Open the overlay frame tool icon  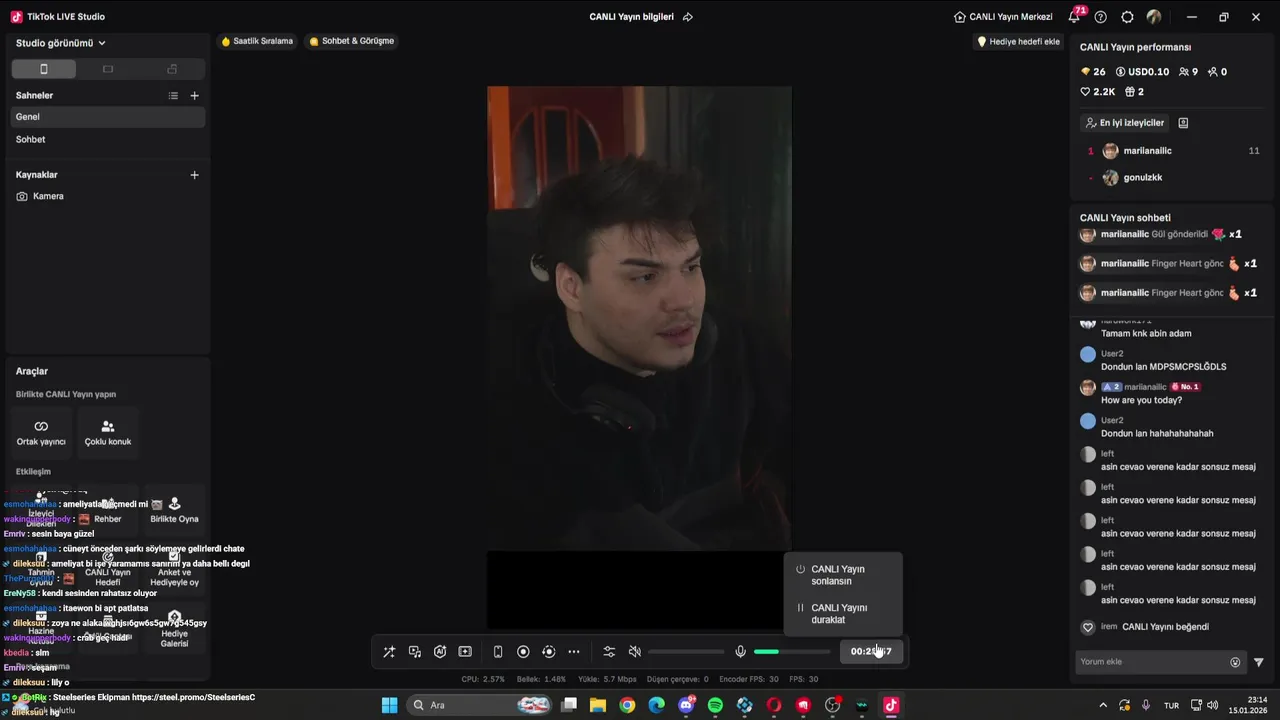point(465,652)
